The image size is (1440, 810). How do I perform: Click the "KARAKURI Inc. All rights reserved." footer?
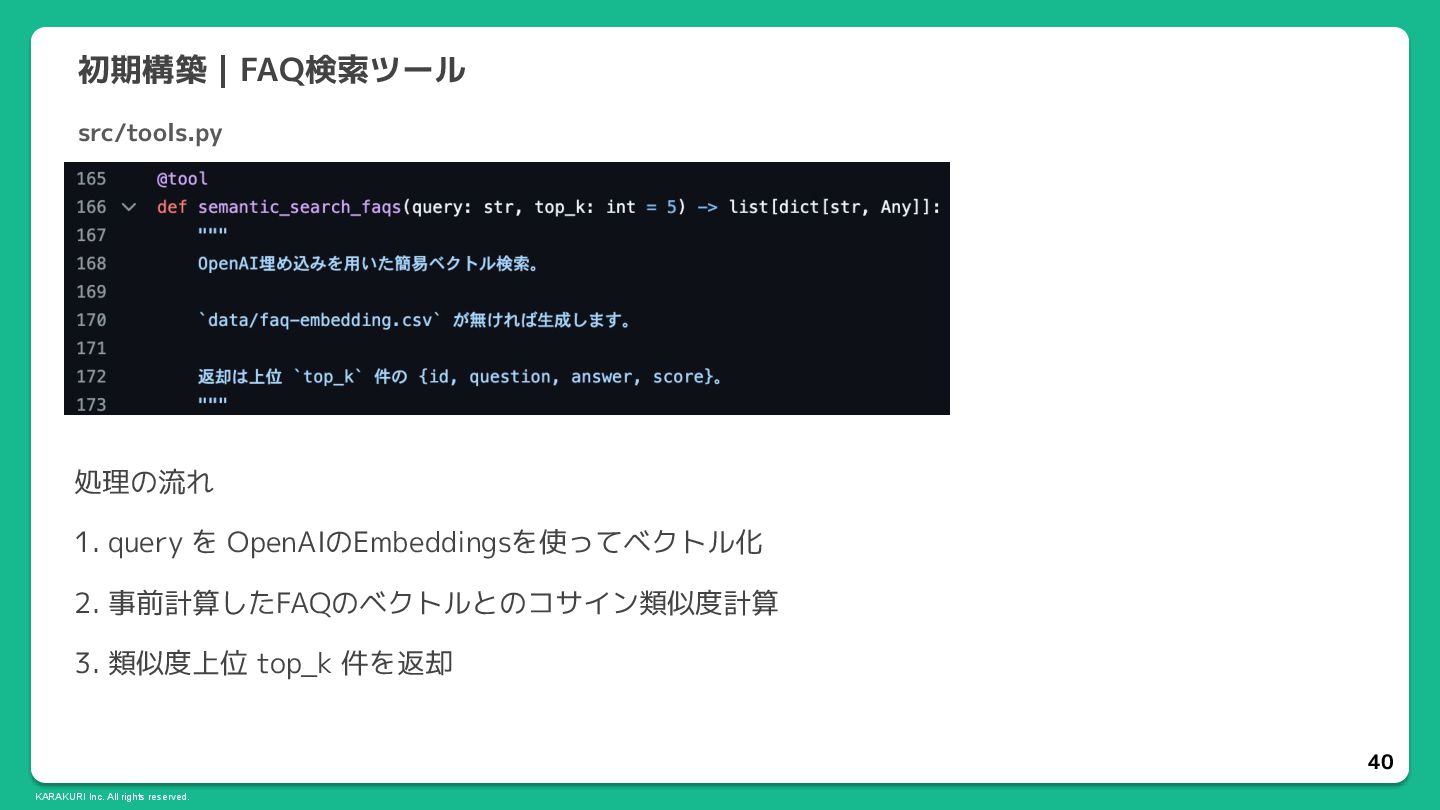(112, 797)
